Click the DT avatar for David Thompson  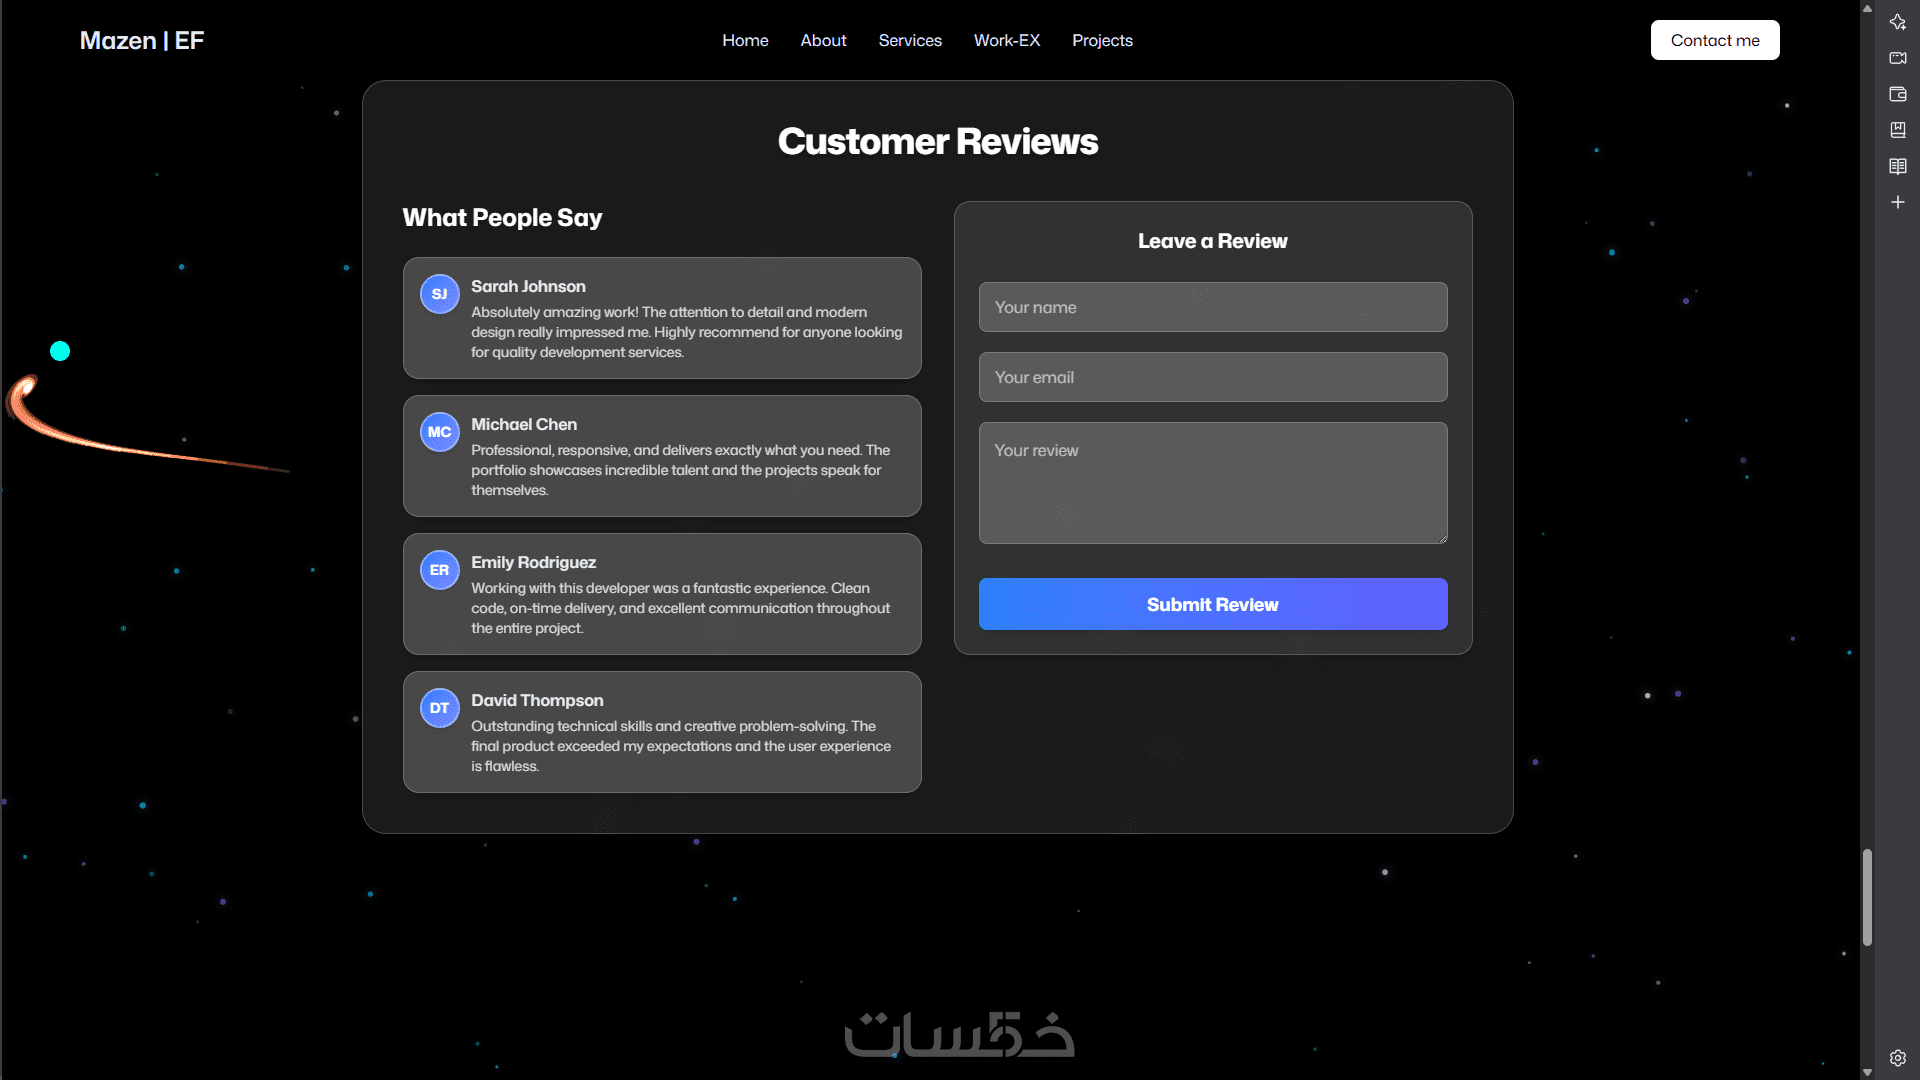pyautogui.click(x=439, y=708)
